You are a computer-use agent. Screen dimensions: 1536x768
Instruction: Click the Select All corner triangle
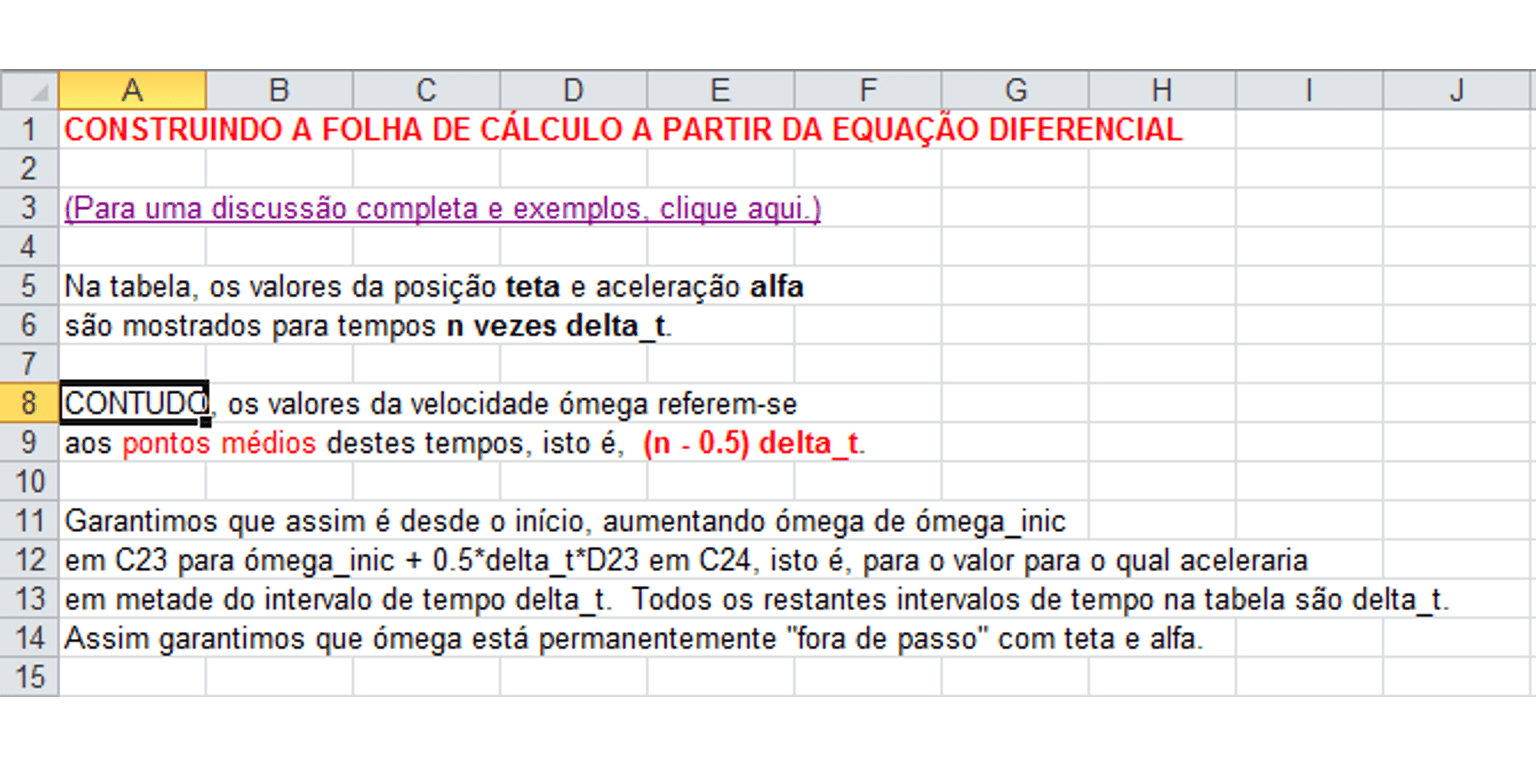tap(30, 90)
